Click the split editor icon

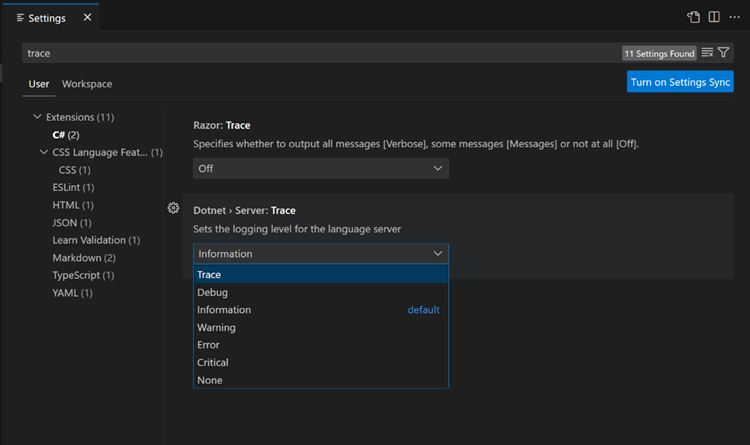click(x=714, y=17)
